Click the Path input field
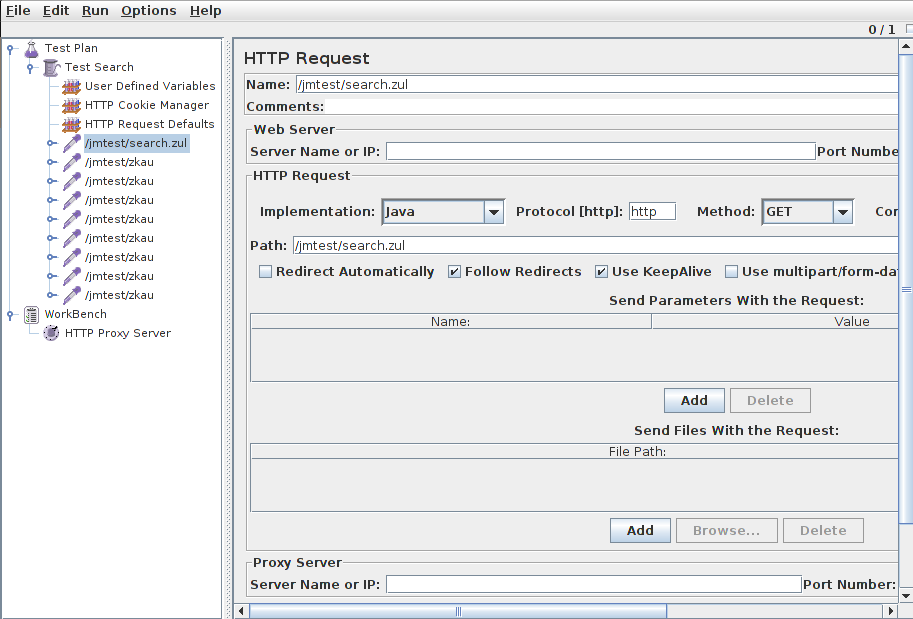913x619 pixels. point(595,246)
